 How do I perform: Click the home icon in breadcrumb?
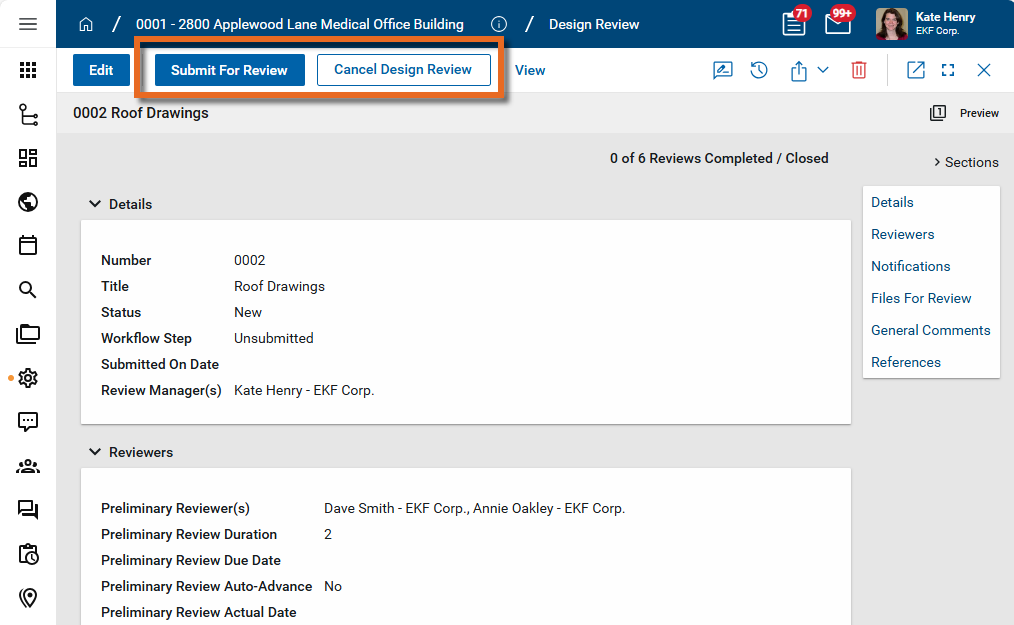[86, 24]
